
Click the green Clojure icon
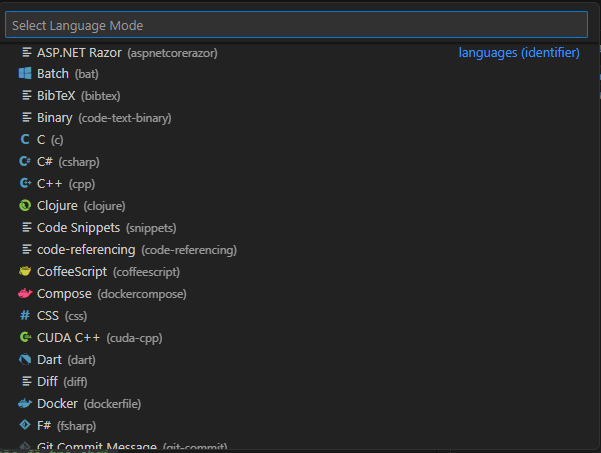pyautogui.click(x=25, y=206)
